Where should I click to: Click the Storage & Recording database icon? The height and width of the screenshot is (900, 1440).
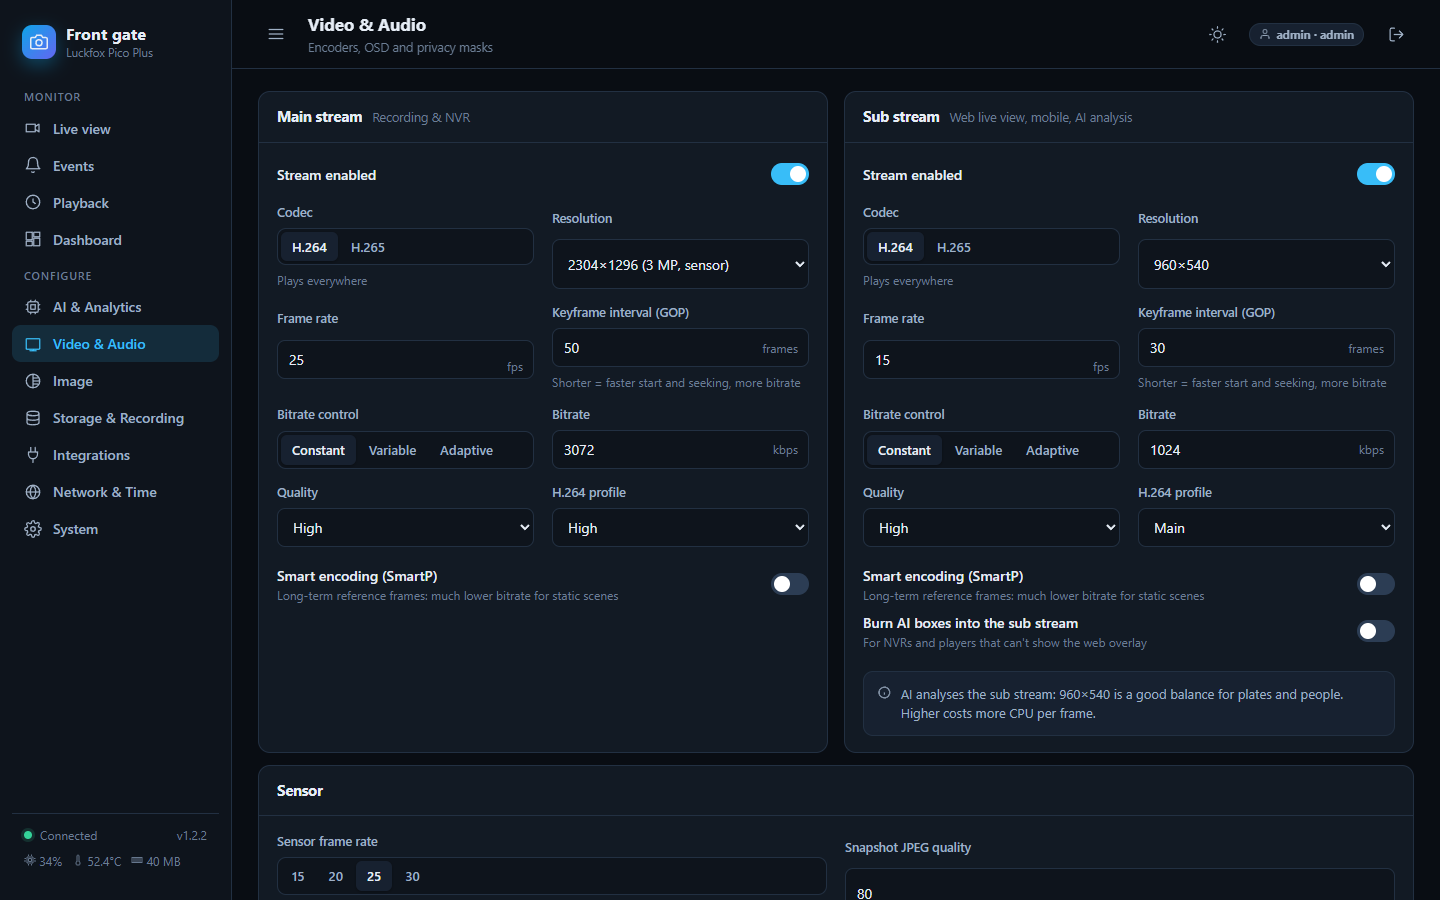(x=33, y=418)
